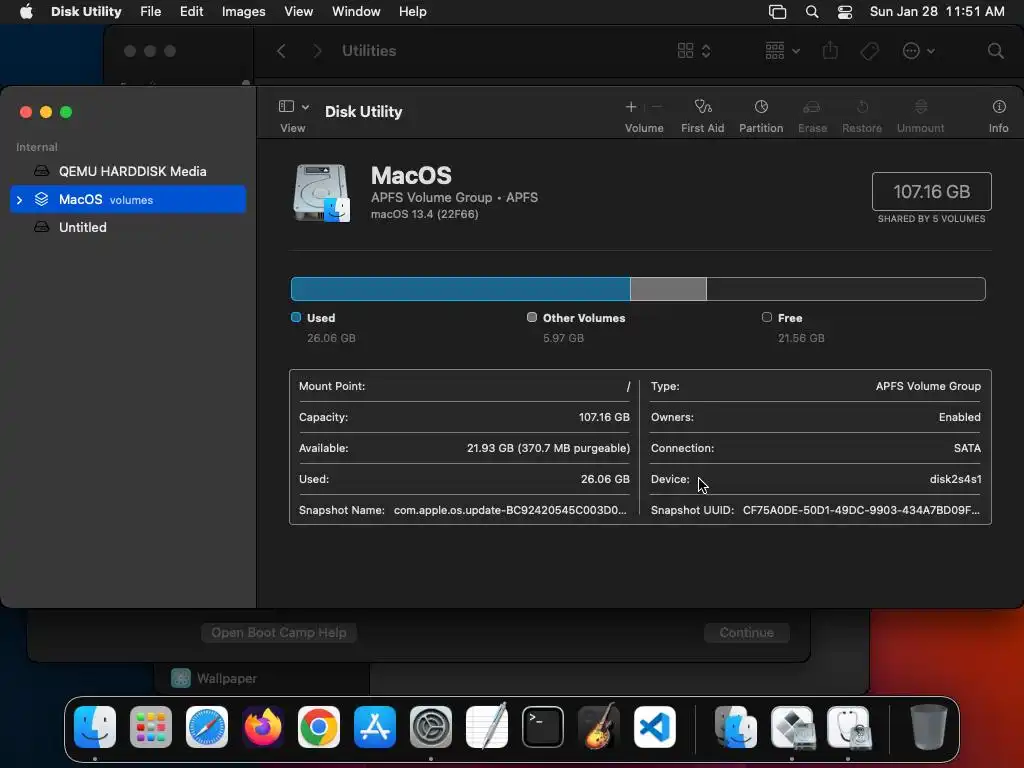Click the Free space bar segment

[846, 289]
